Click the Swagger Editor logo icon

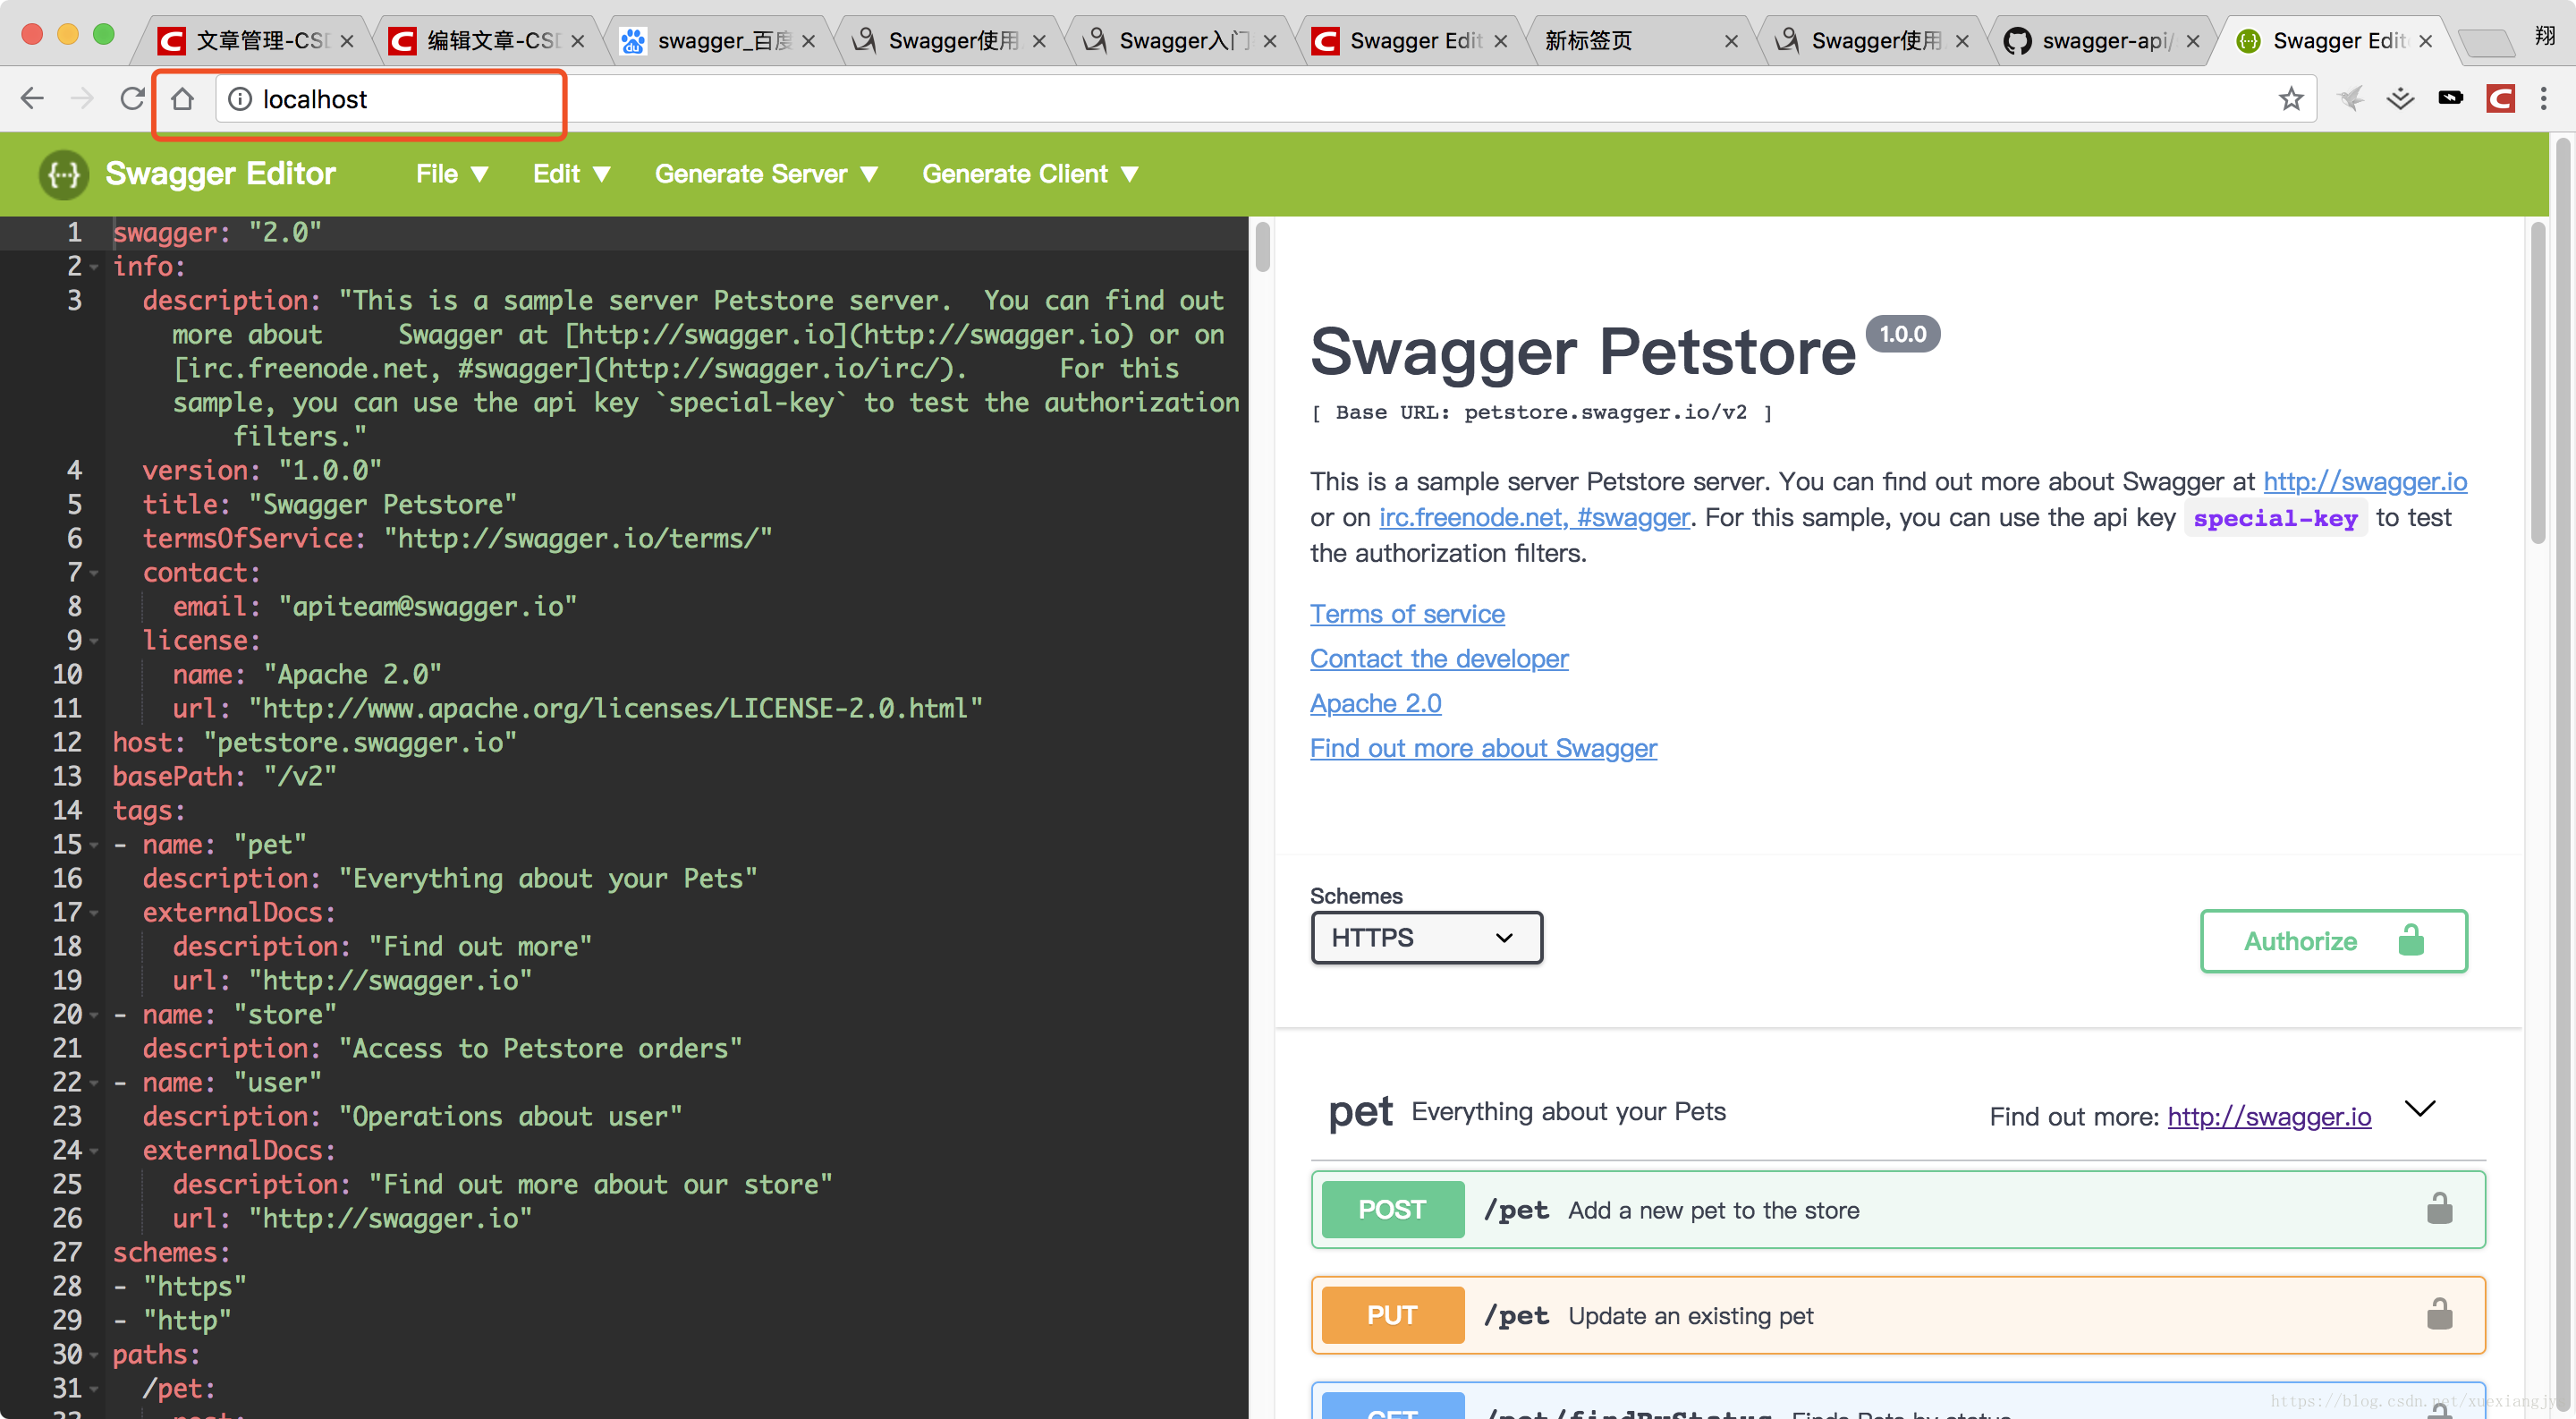tap(64, 174)
